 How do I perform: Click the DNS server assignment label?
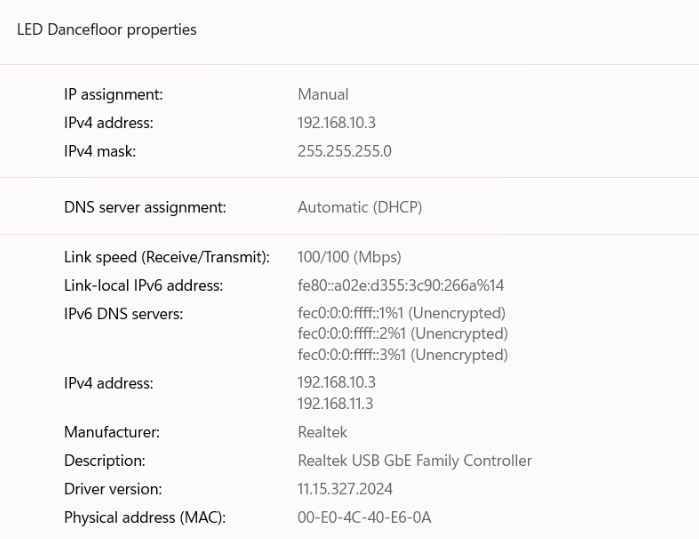(145, 208)
